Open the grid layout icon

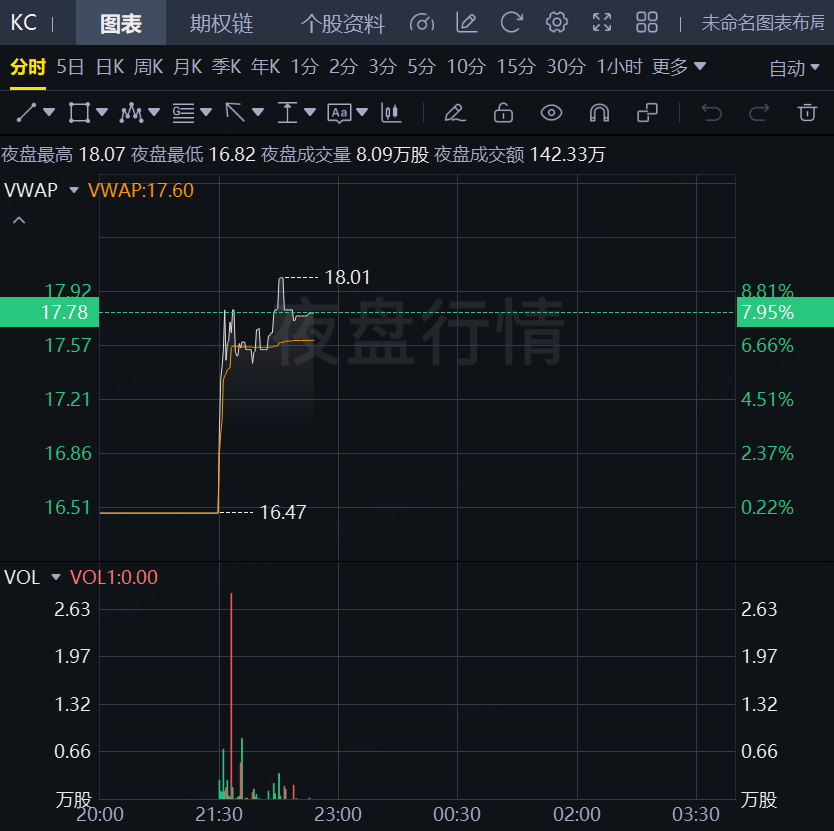coord(647,22)
